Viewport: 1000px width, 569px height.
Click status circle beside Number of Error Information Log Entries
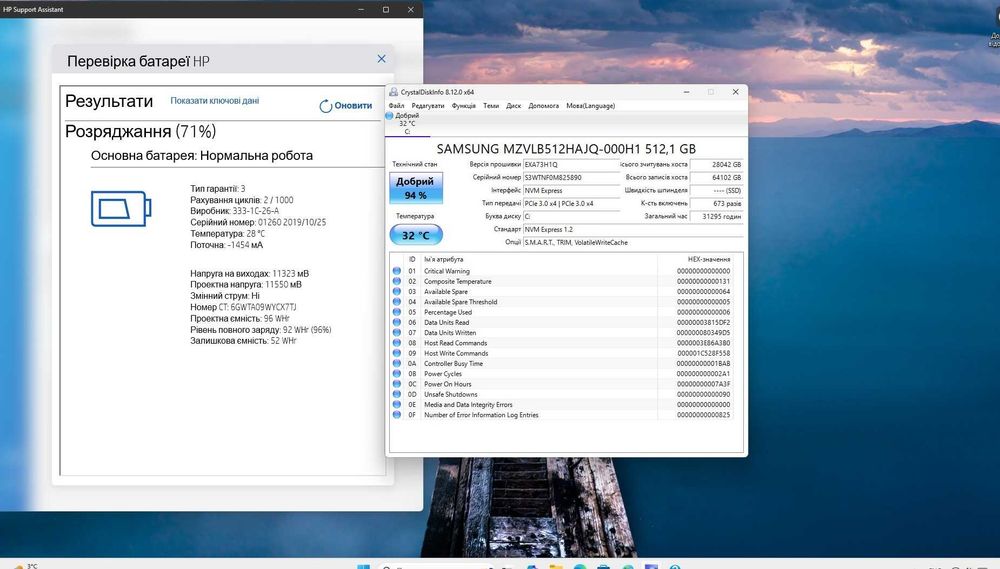point(397,415)
